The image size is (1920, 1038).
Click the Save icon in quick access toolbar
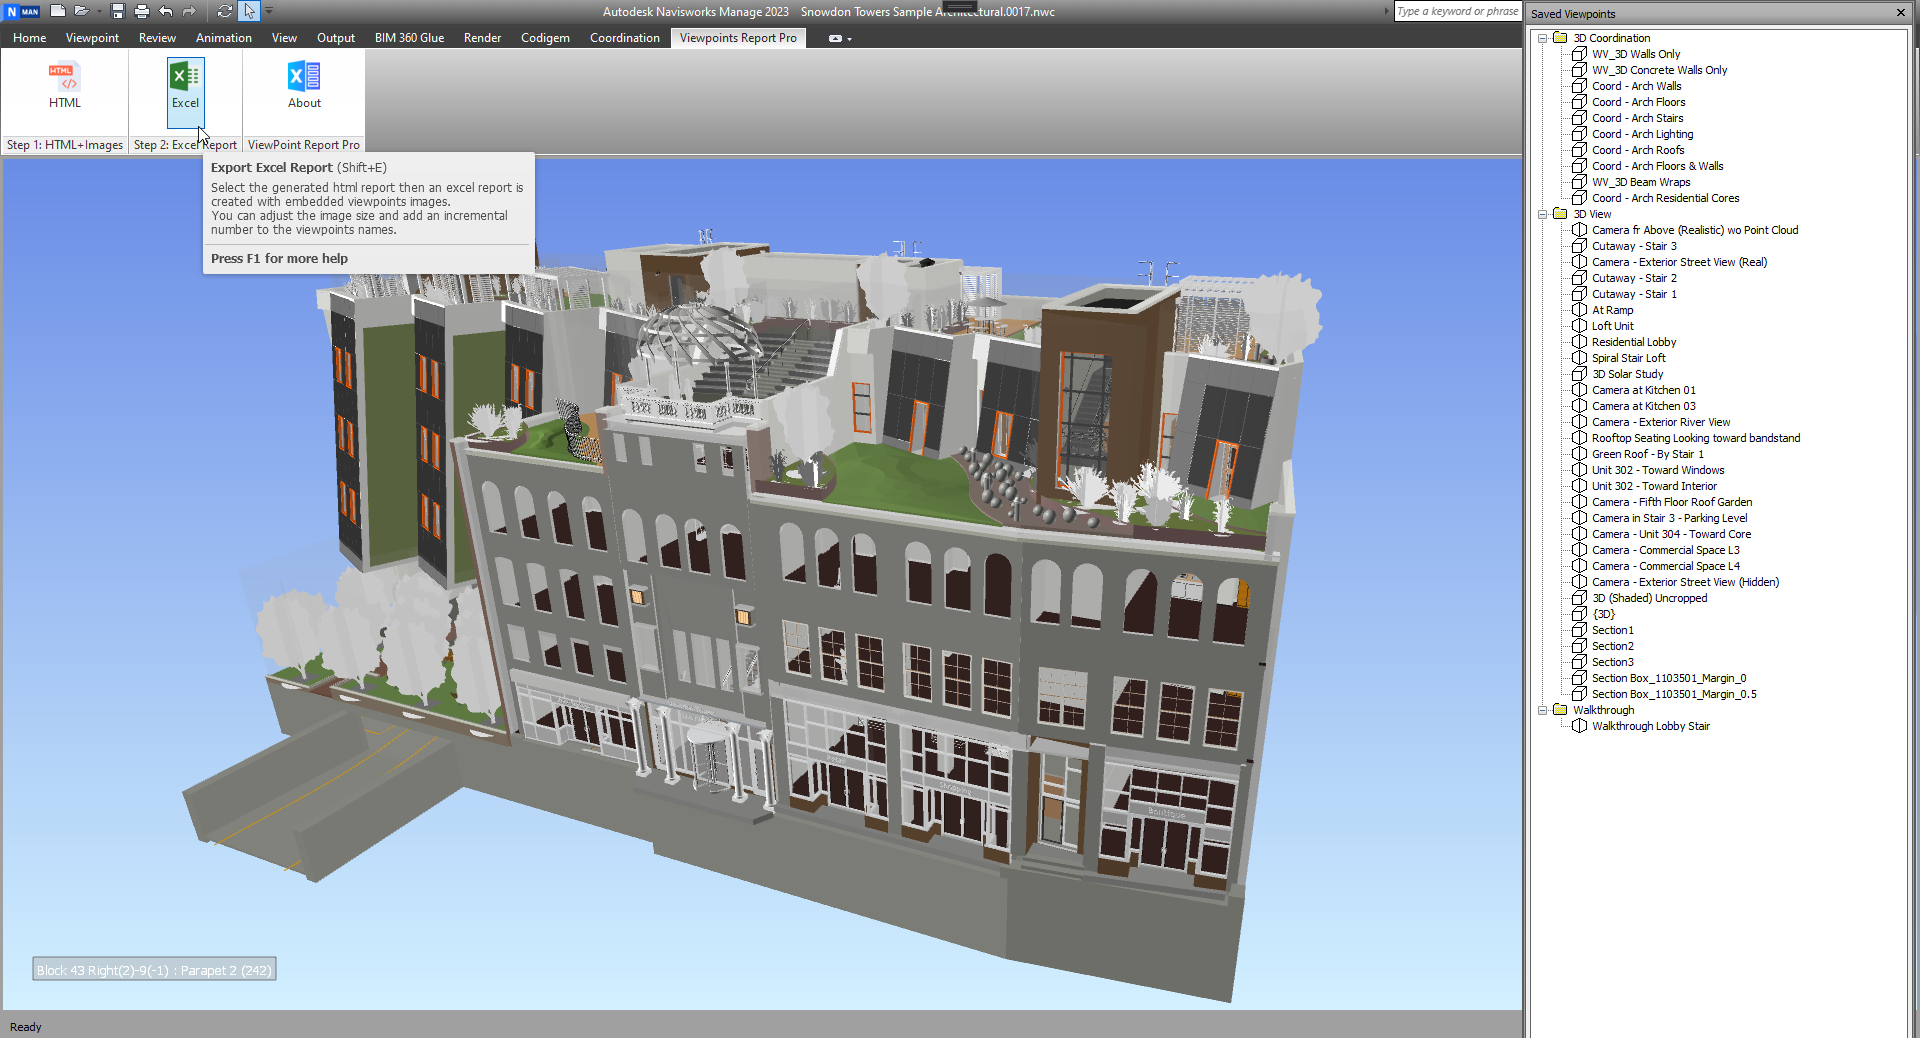click(x=118, y=11)
